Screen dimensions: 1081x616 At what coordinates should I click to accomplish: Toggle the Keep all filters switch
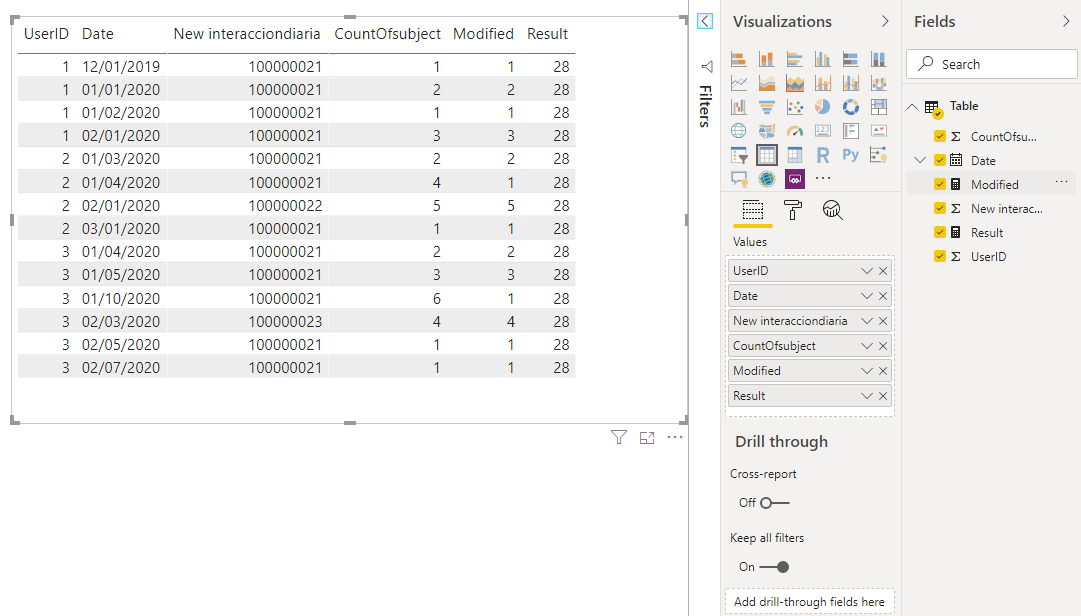[x=774, y=567]
